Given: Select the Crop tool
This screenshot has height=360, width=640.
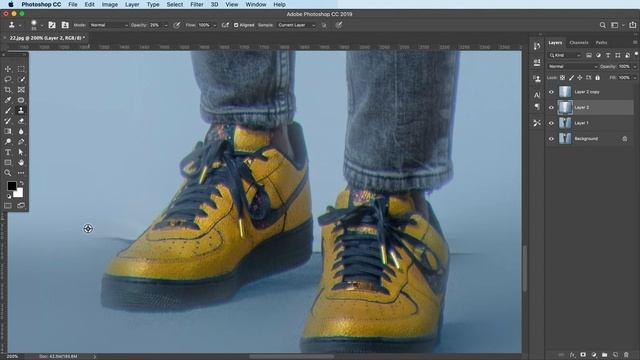Looking at the screenshot, I should pyautogui.click(x=8, y=90).
